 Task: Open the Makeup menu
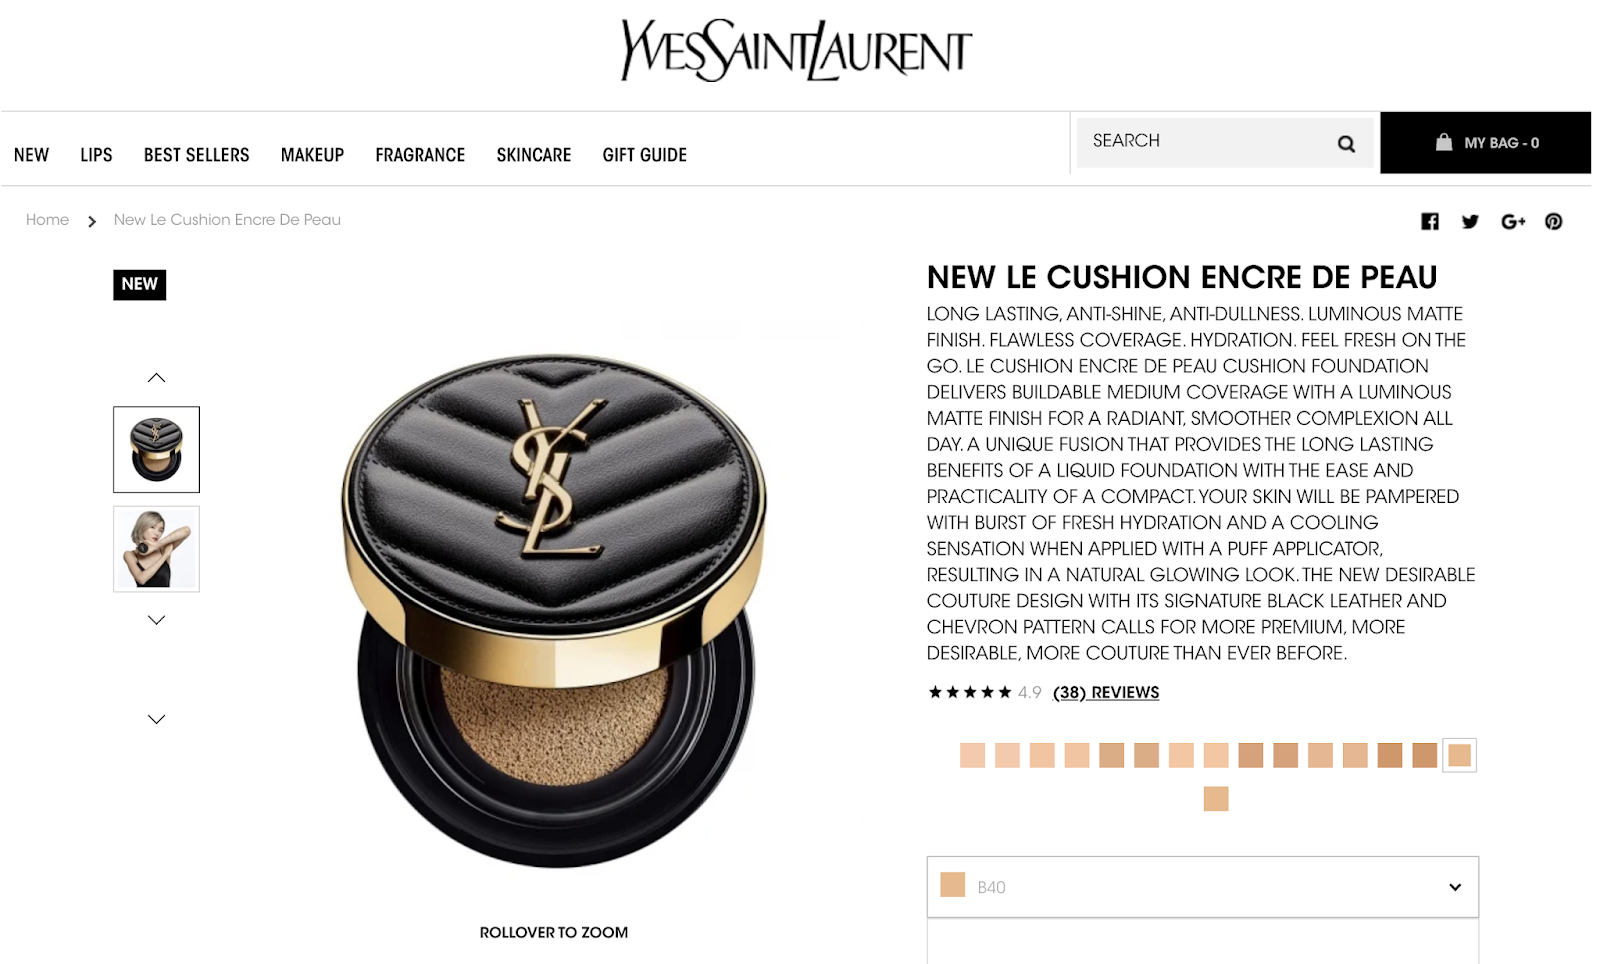point(312,155)
